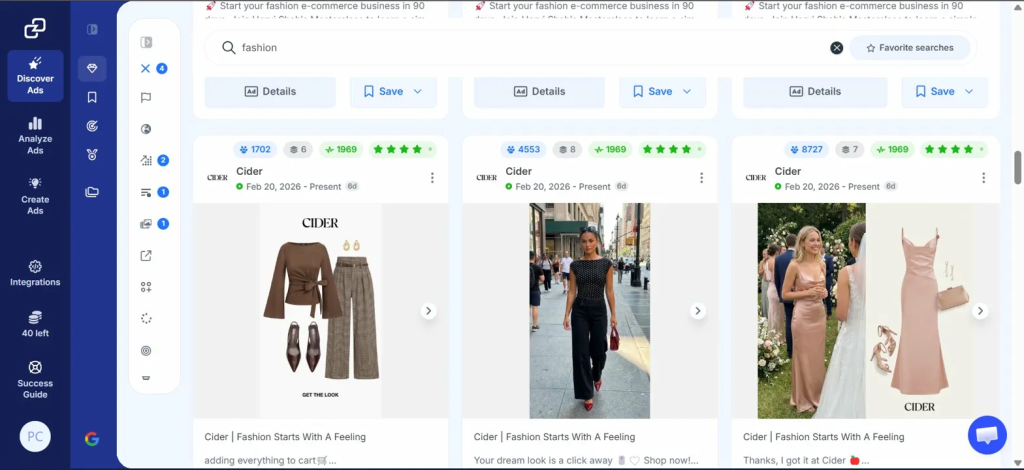Click the app logo at top left

[35, 29]
